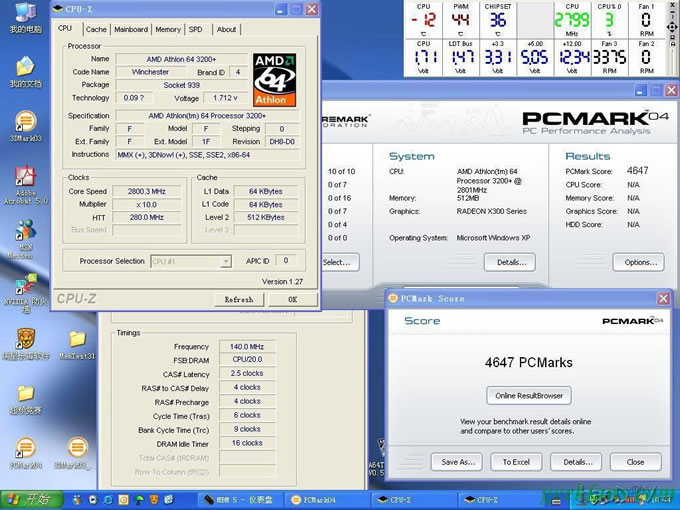
Task: Click the System Details button
Action: 510,262
